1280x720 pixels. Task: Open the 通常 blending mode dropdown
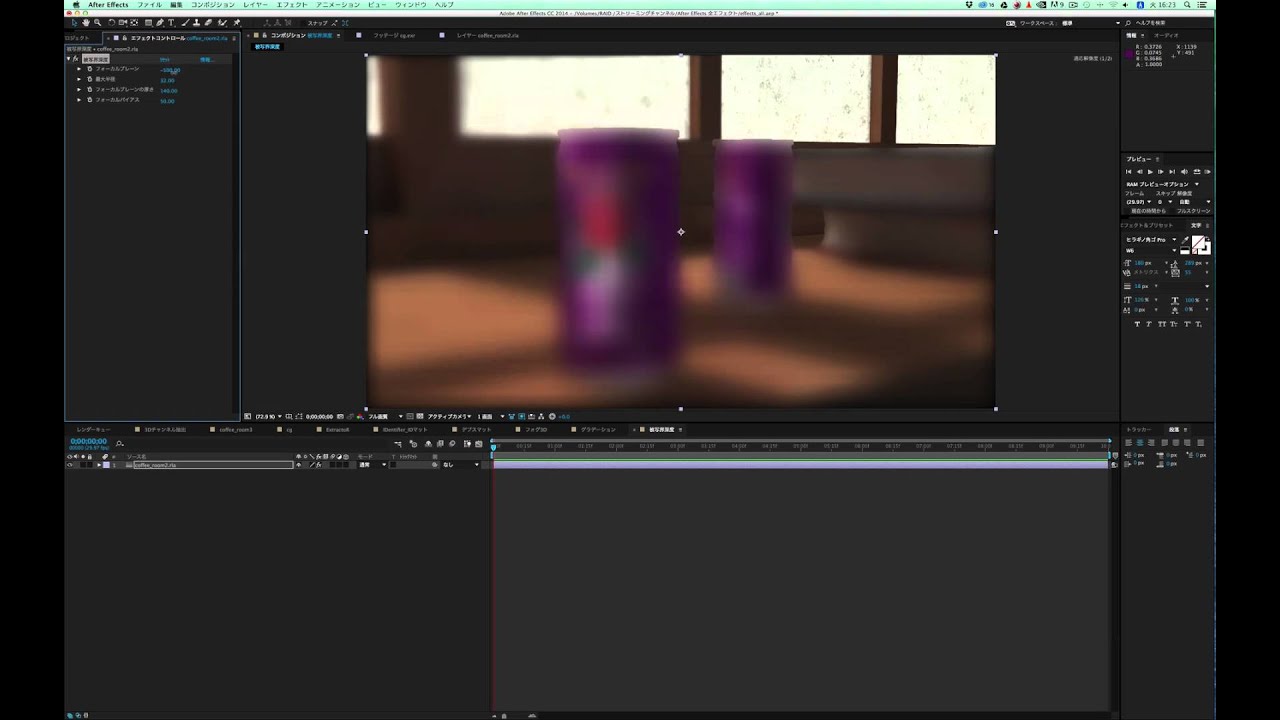373,465
